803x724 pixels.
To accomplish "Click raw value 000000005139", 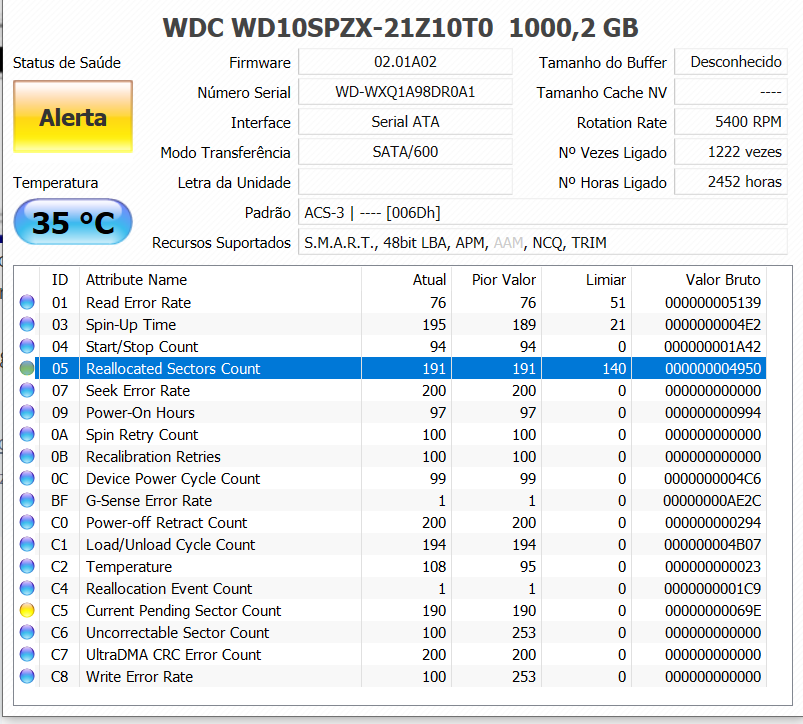I will 713,303.
